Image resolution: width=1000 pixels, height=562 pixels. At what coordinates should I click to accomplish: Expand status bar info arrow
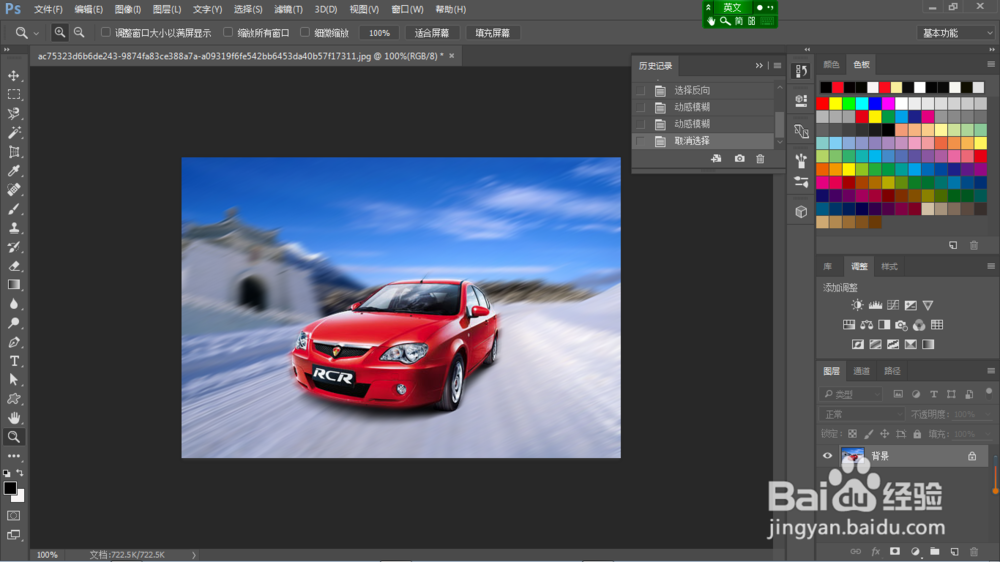tap(194, 555)
